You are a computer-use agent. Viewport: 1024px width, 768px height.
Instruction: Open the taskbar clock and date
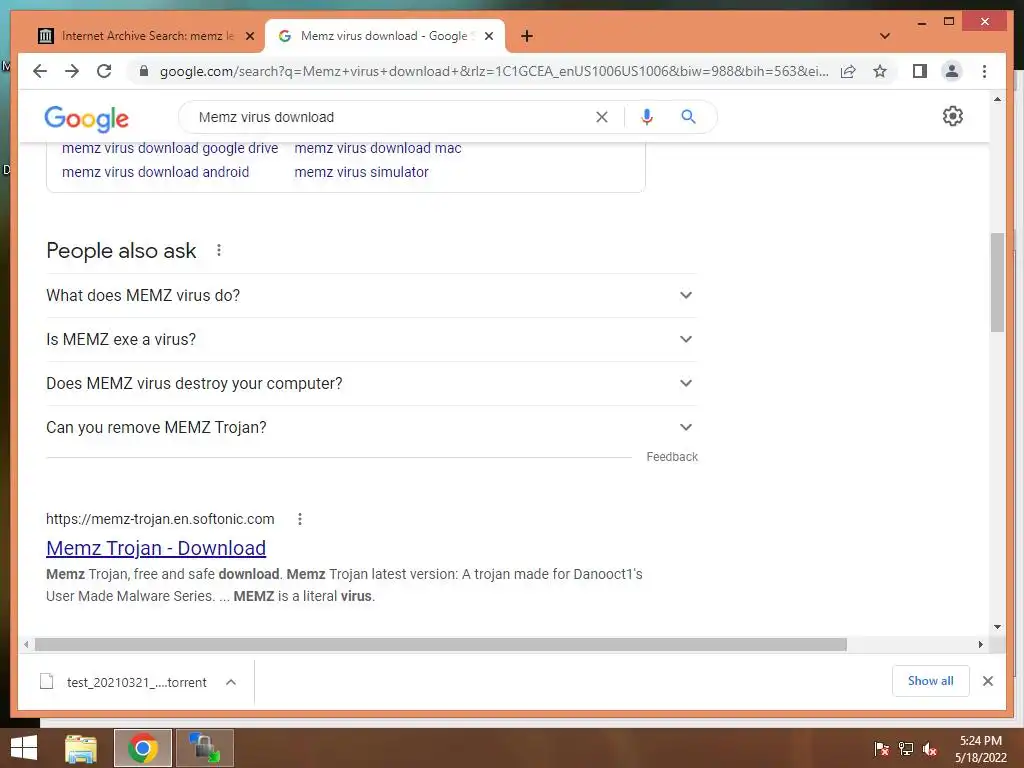point(980,749)
